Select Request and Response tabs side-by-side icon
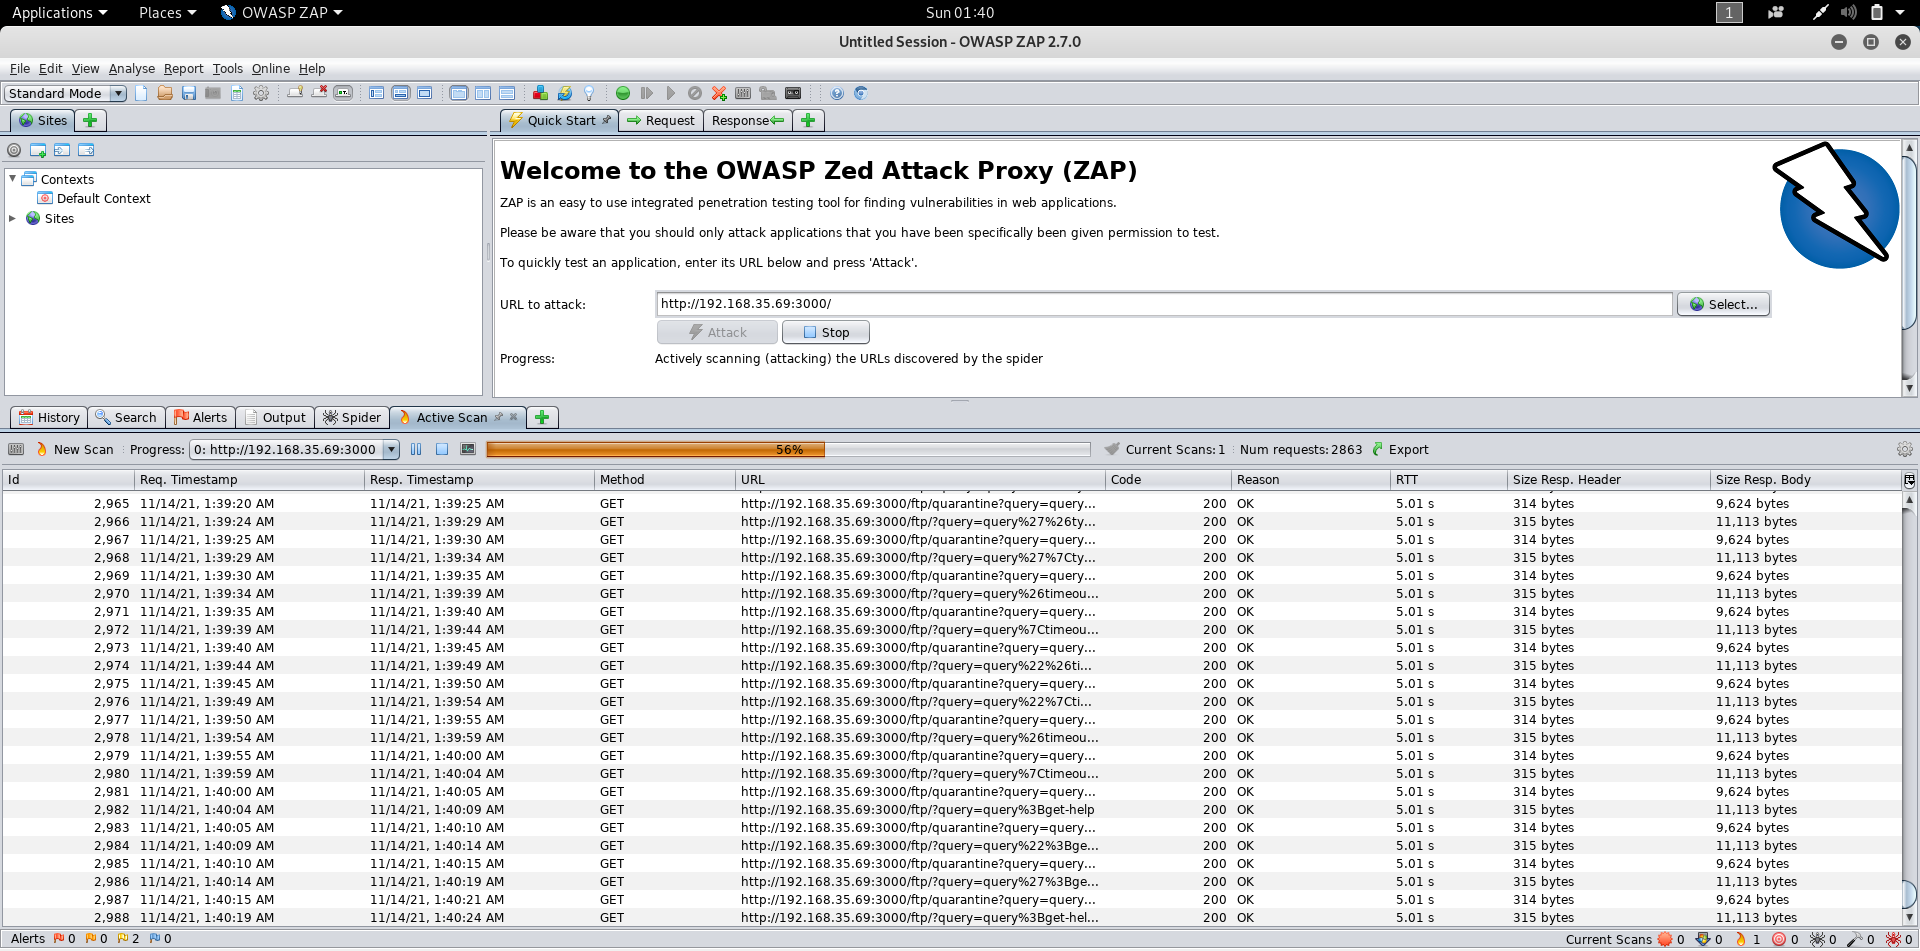The image size is (1920, 951). [x=483, y=93]
